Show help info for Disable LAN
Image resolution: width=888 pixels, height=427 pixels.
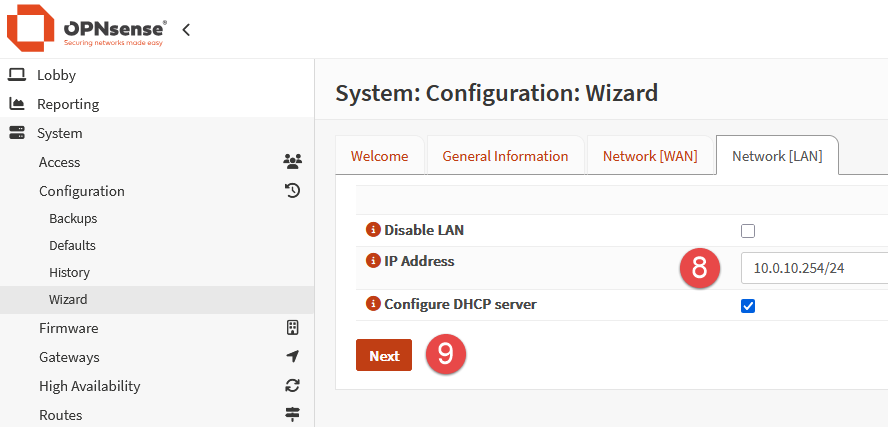click(x=374, y=230)
